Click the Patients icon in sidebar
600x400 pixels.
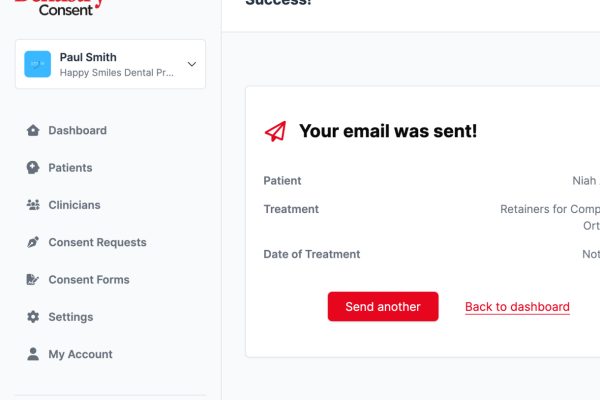point(33,168)
